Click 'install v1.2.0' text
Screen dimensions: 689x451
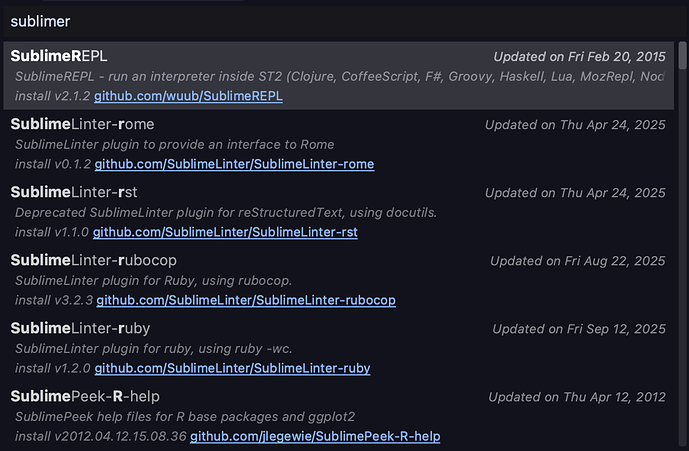[53, 368]
